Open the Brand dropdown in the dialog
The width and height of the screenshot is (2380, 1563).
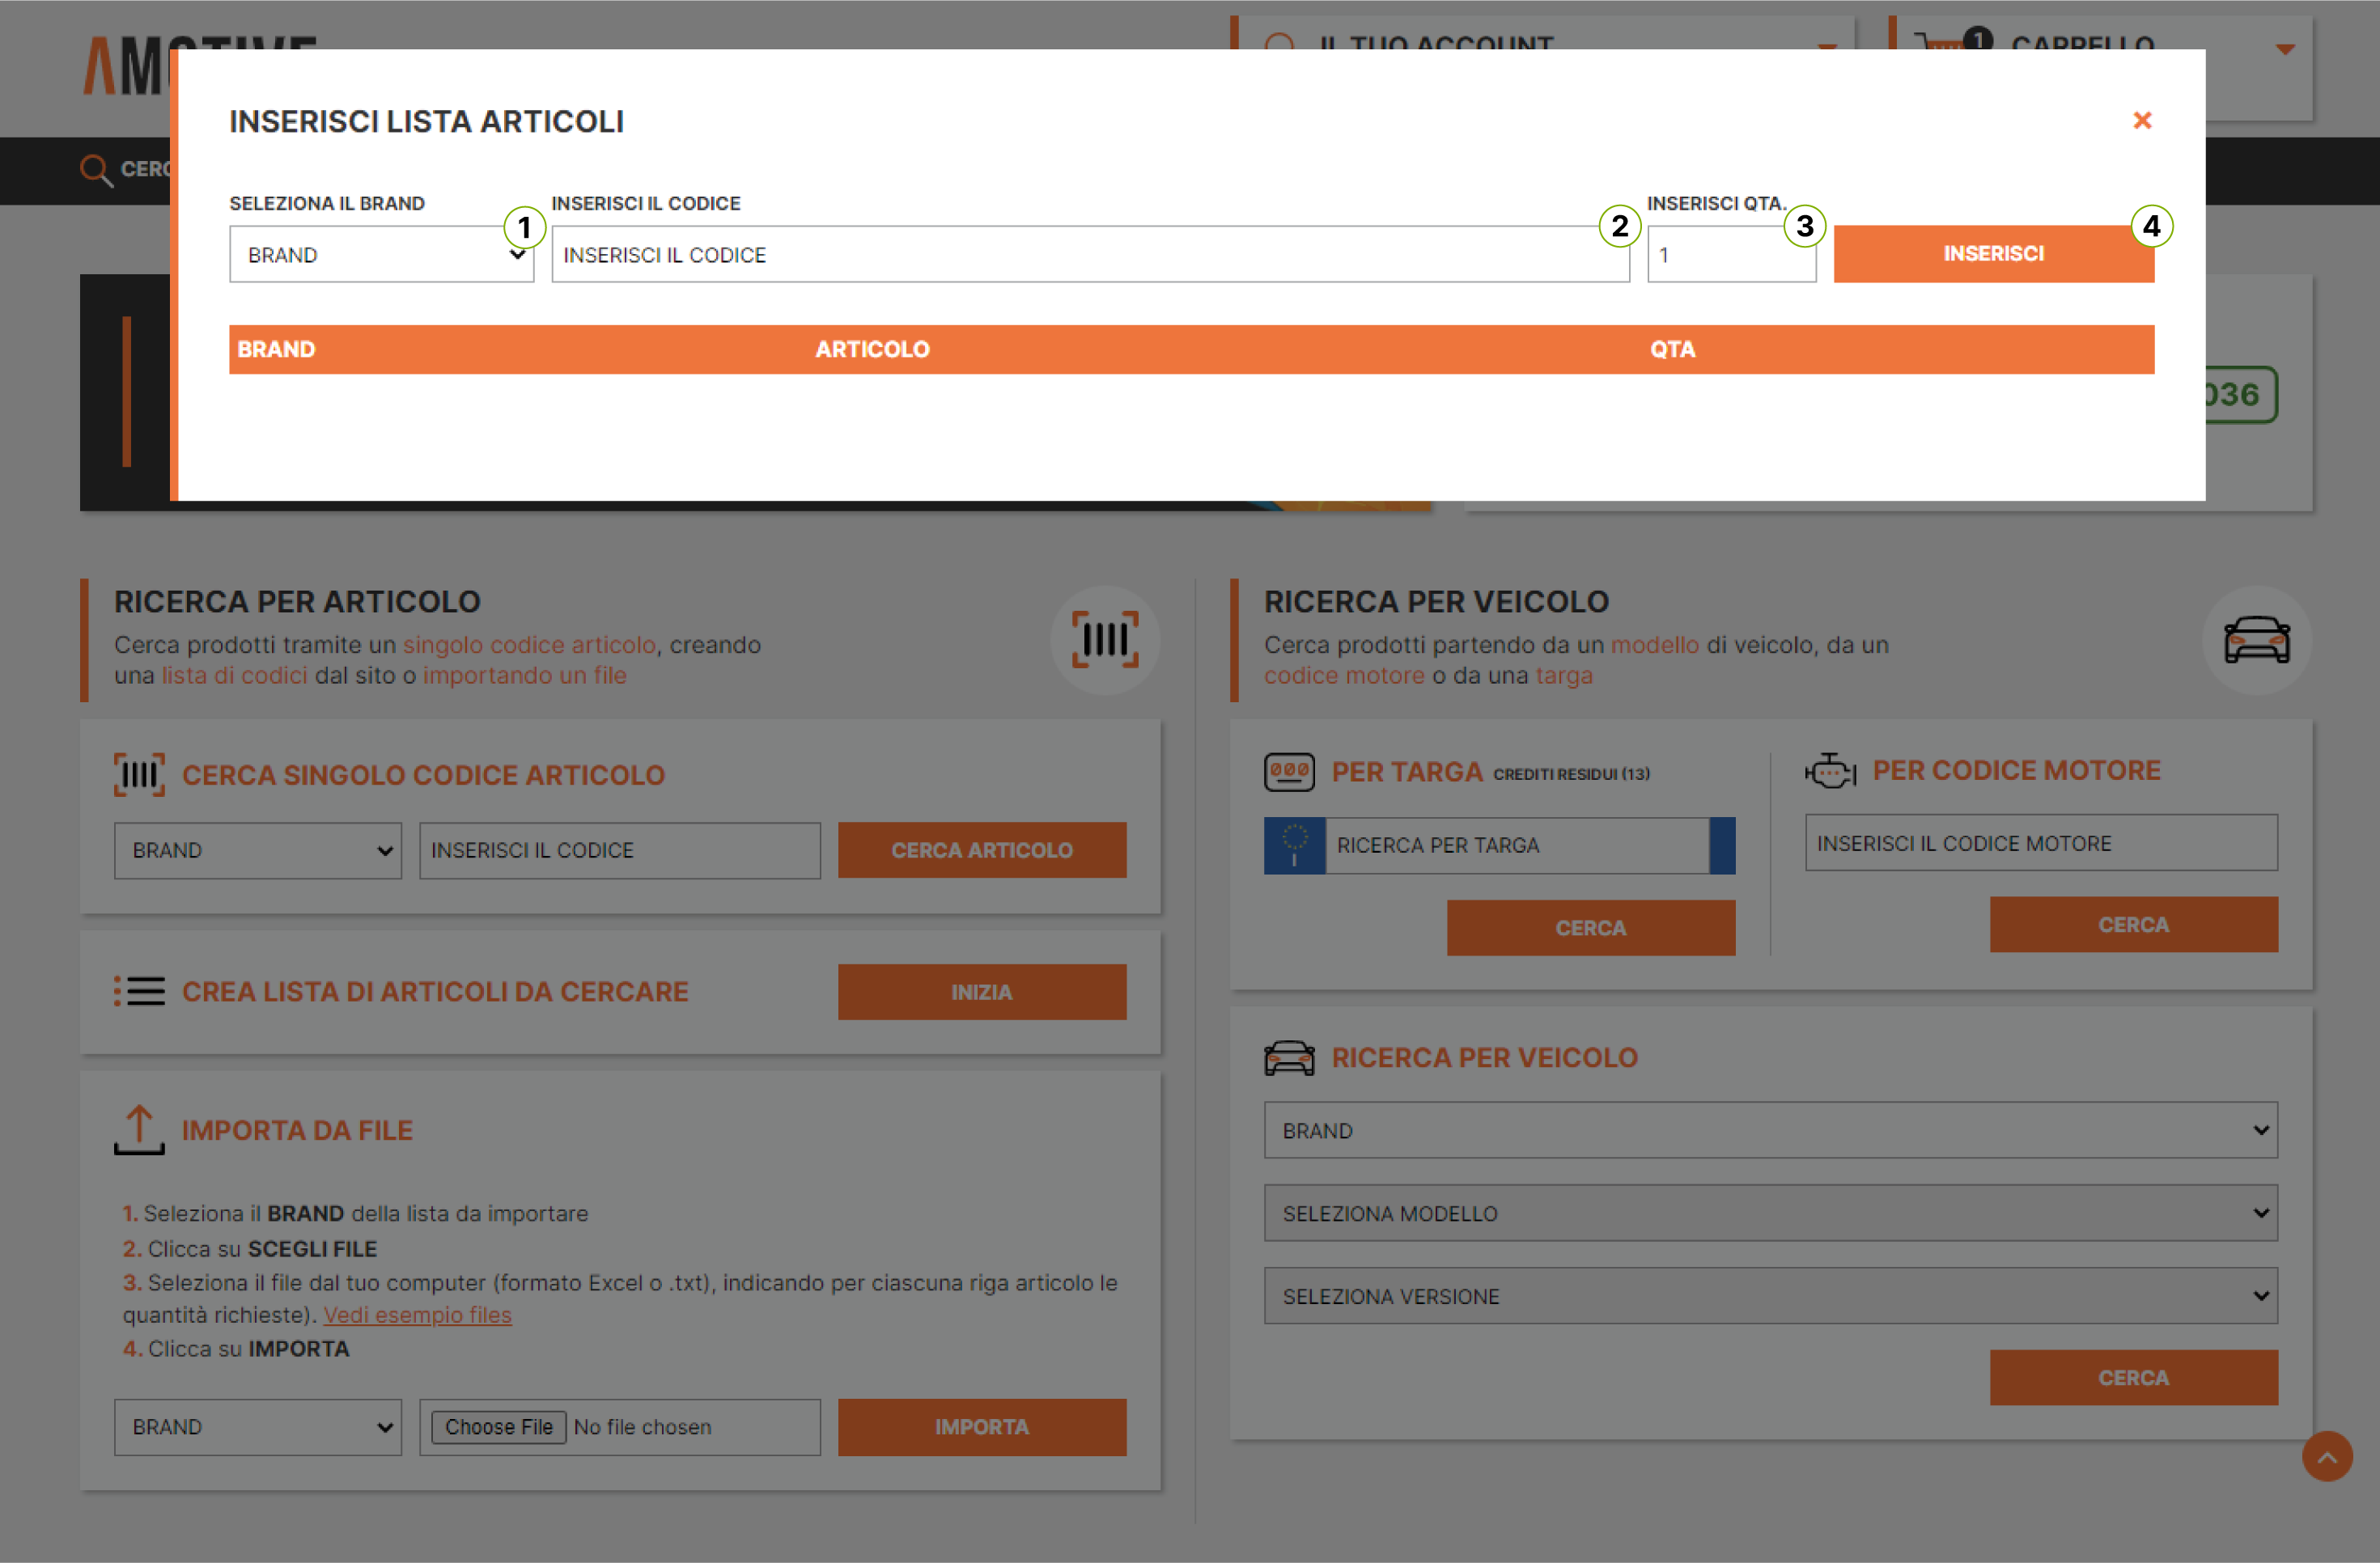381,255
